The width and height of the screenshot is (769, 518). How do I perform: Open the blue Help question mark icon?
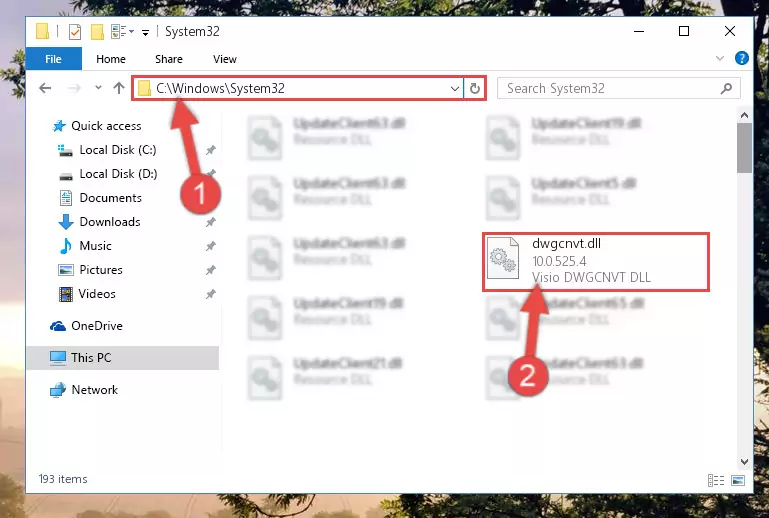742,58
